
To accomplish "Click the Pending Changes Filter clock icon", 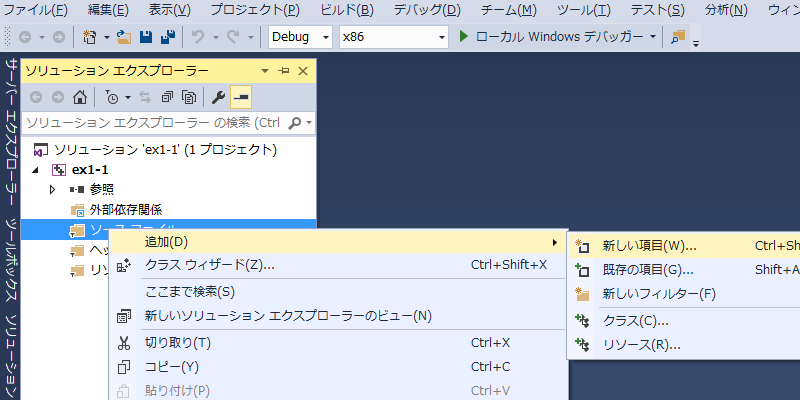I will tap(112, 97).
